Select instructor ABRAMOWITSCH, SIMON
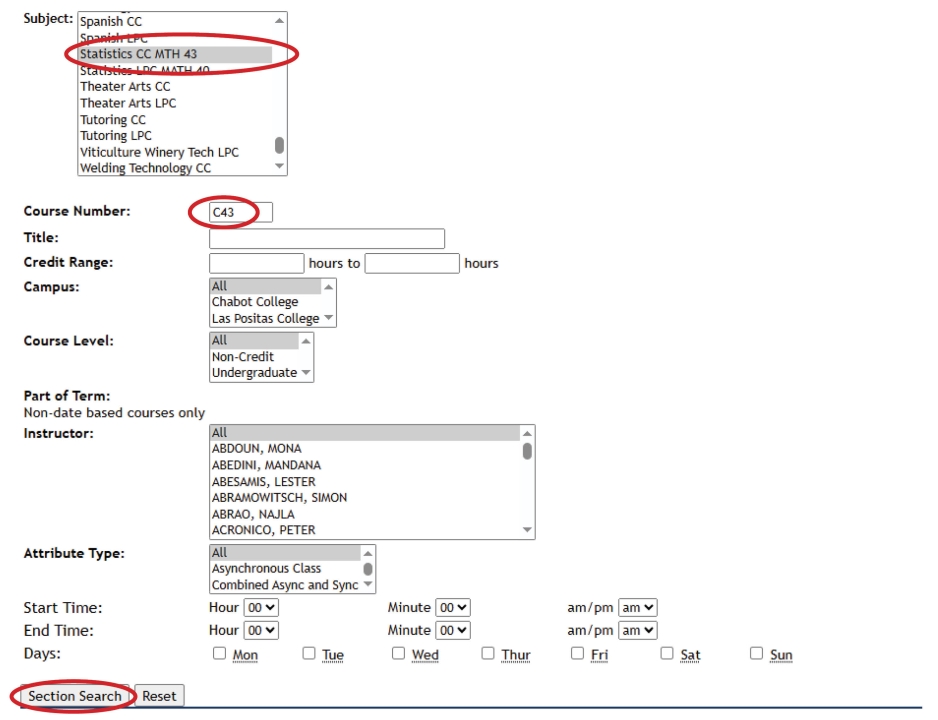 (x=366, y=498)
